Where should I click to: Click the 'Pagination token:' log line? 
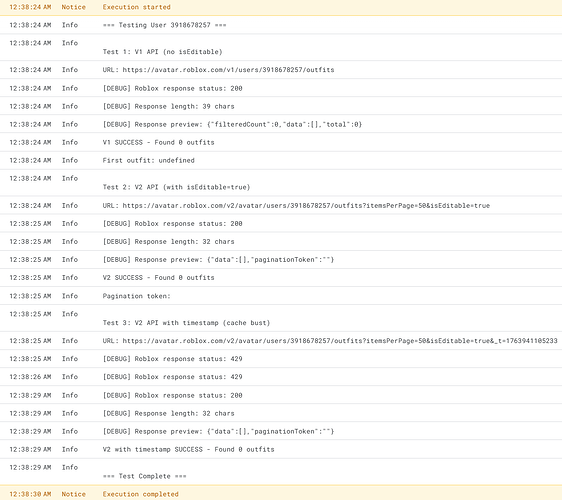[137, 296]
